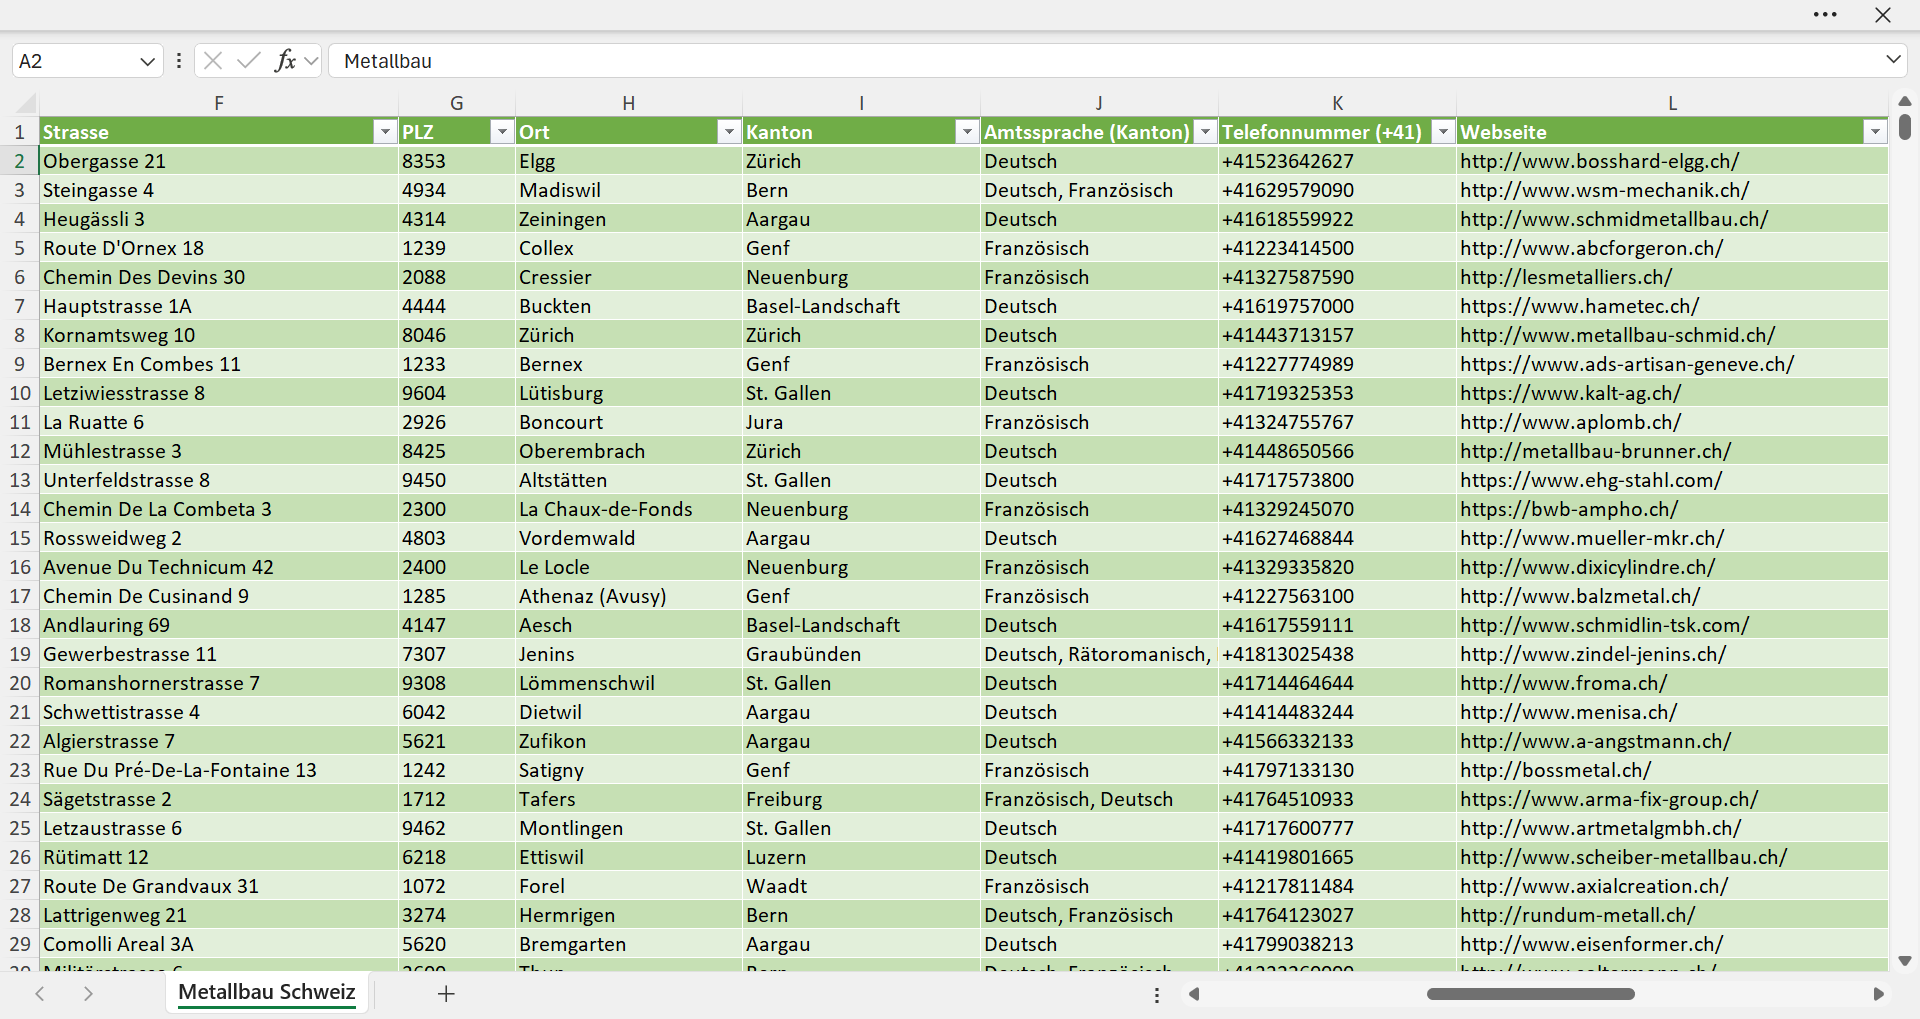Screen dimensions: 1920x1019
Task: Click the vertical scrollbar down arrow
Action: [1904, 961]
